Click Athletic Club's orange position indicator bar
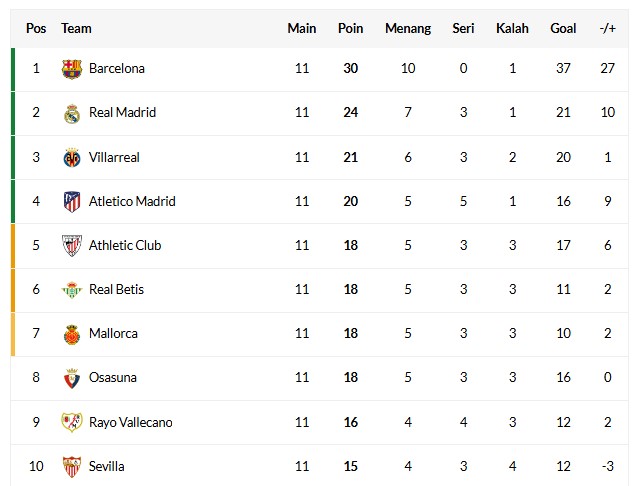The height and width of the screenshot is (486, 639). click(13, 246)
